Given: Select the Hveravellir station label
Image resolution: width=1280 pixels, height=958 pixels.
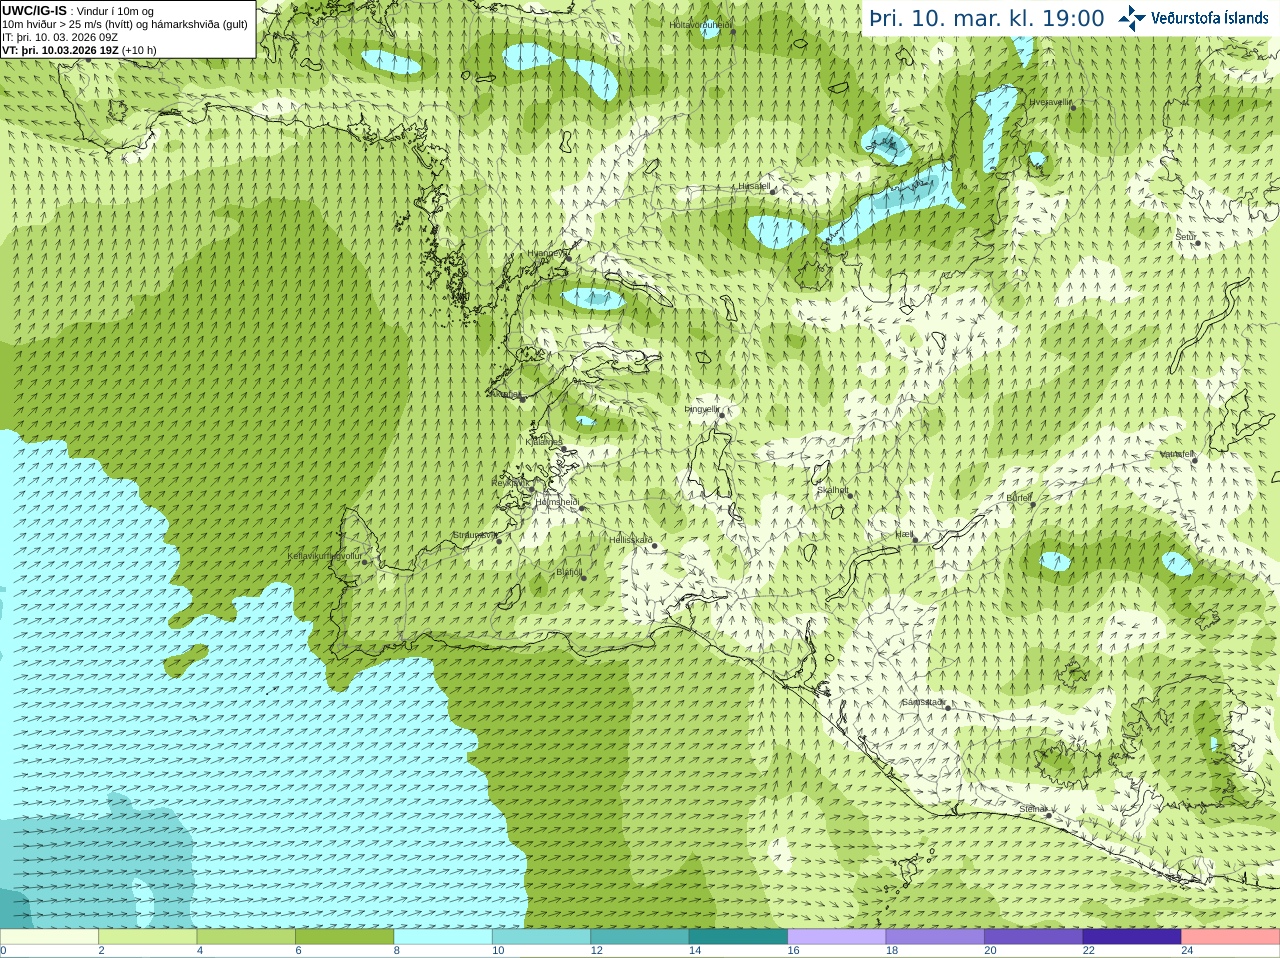Looking at the screenshot, I should [x=1051, y=102].
